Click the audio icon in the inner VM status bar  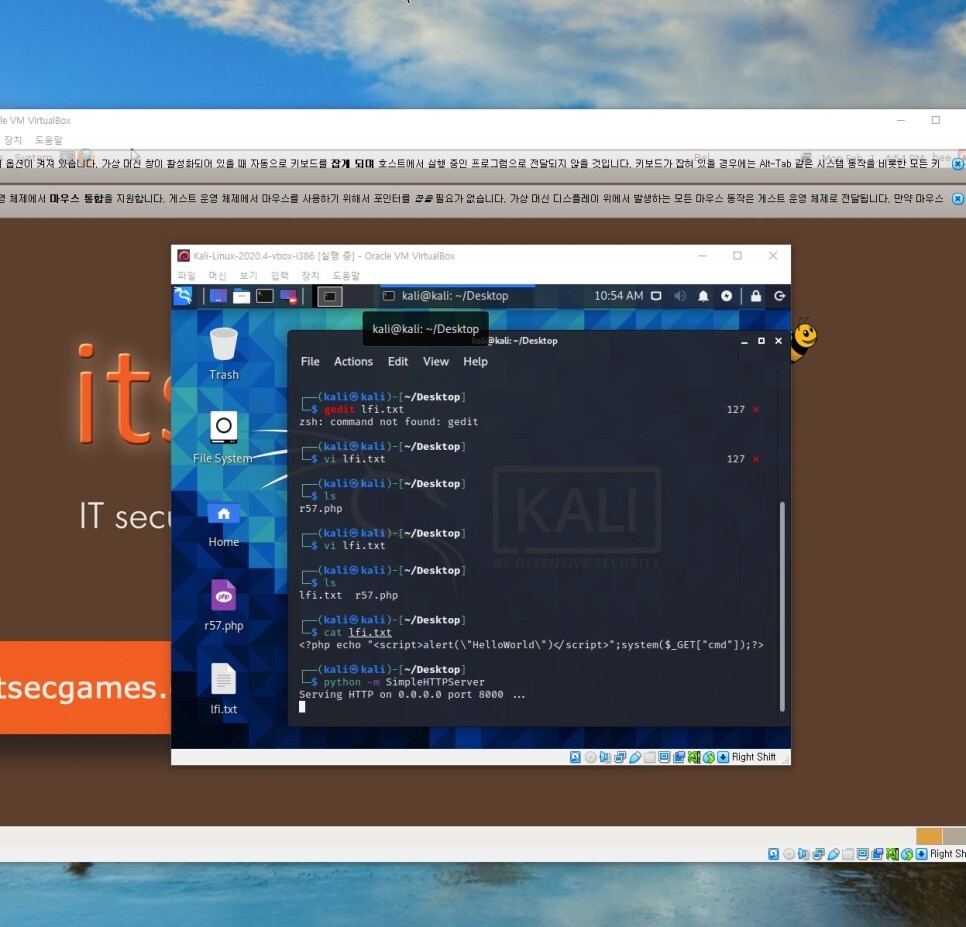(605, 757)
